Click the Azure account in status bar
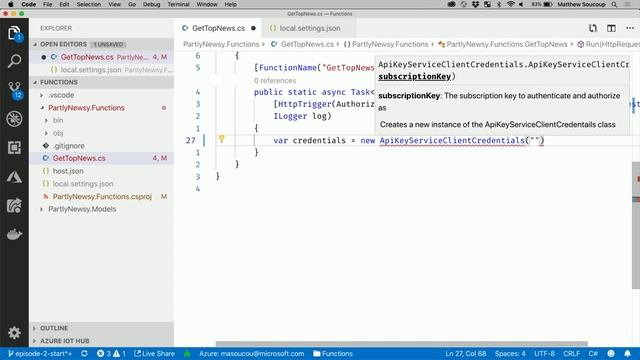The height and width of the screenshot is (360, 640). click(251, 353)
